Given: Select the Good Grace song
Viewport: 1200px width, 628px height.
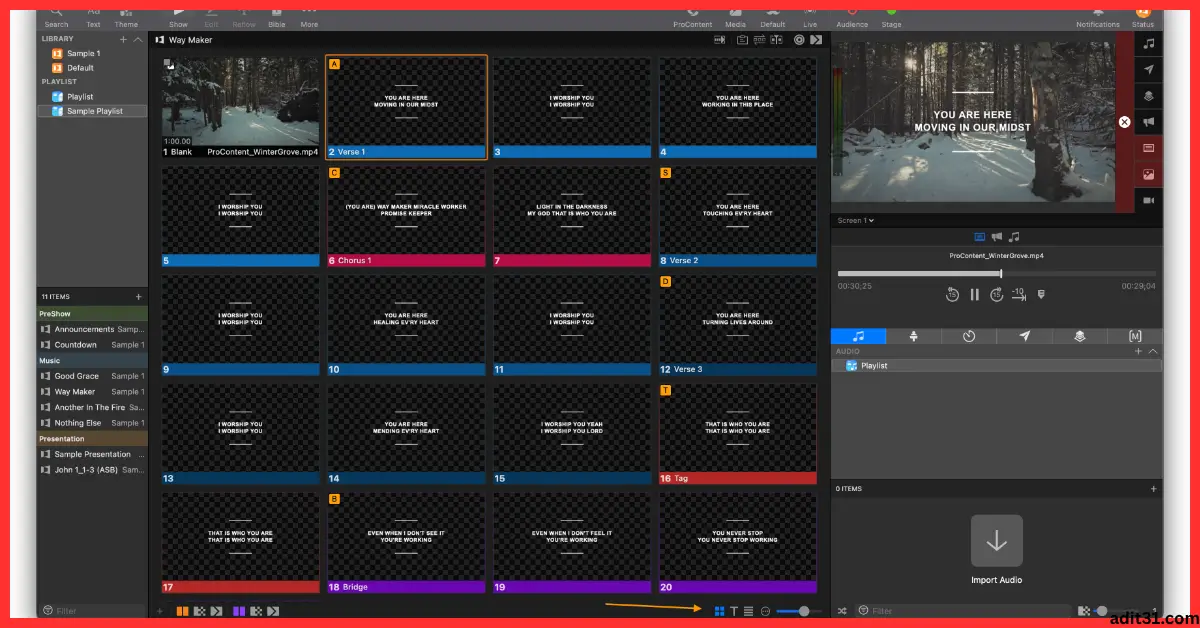Looking at the screenshot, I should 92,376.
